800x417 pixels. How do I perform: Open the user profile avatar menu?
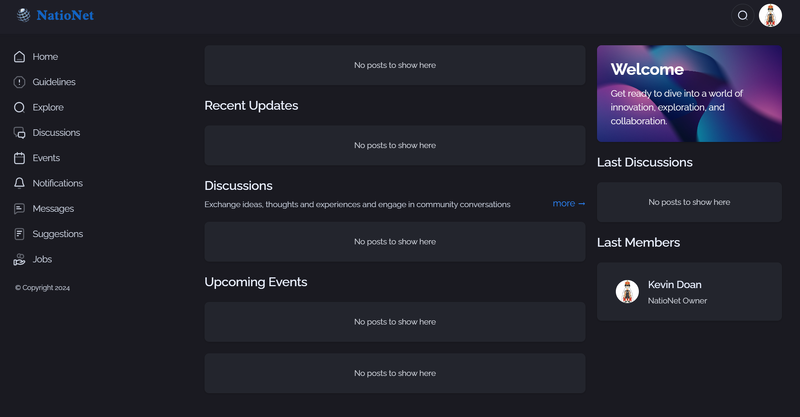pyautogui.click(x=770, y=15)
